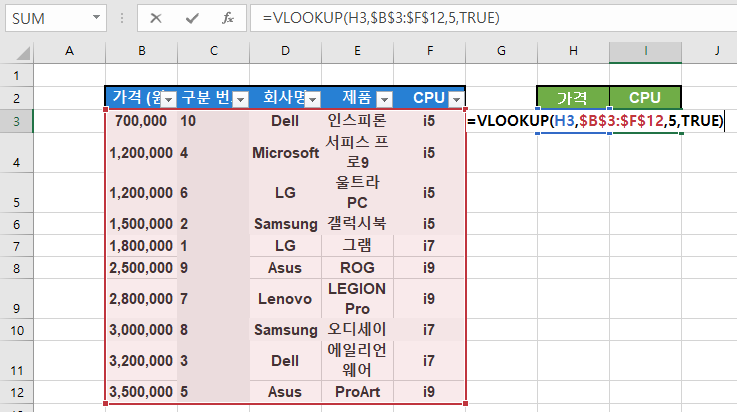The width and height of the screenshot is (737, 412).
Task: Select row 1 header
Action: 16,75
